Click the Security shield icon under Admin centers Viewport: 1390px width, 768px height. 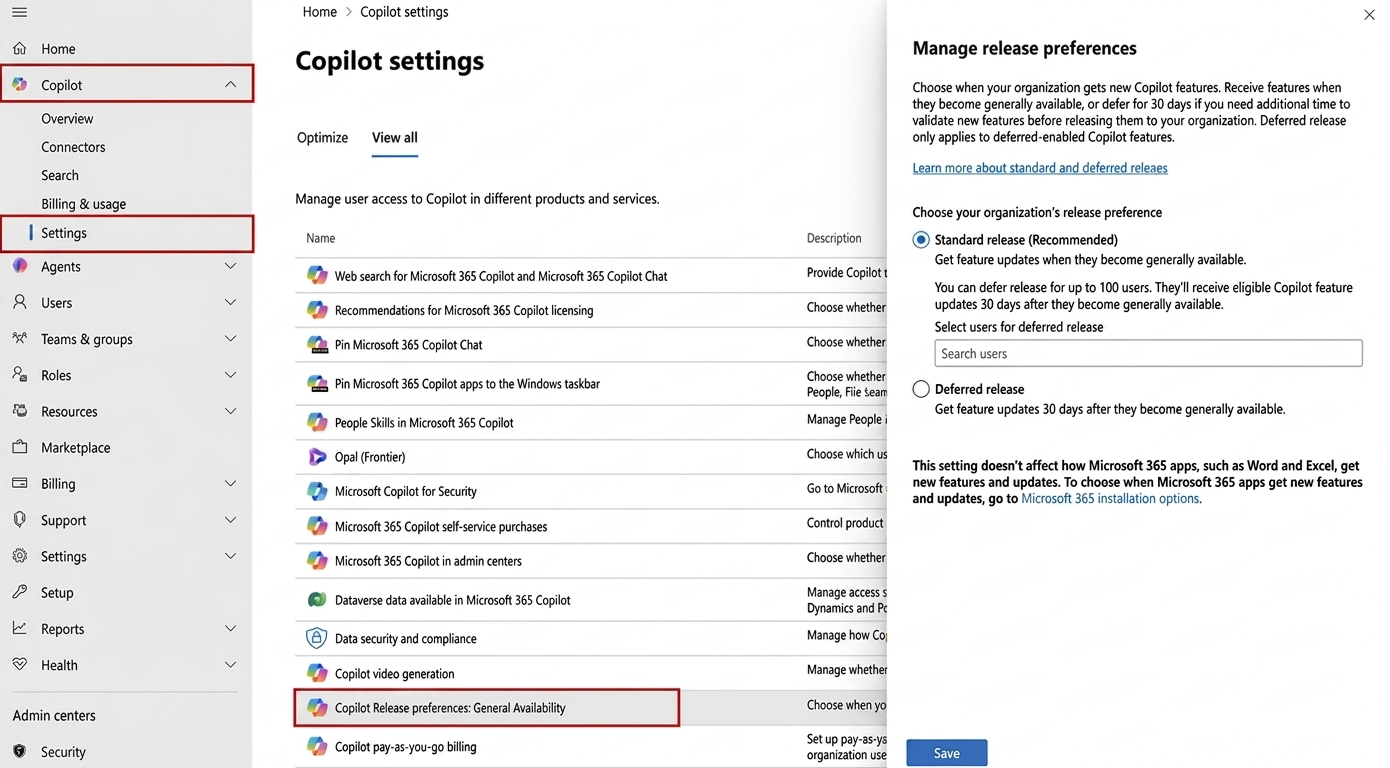click(x=20, y=751)
